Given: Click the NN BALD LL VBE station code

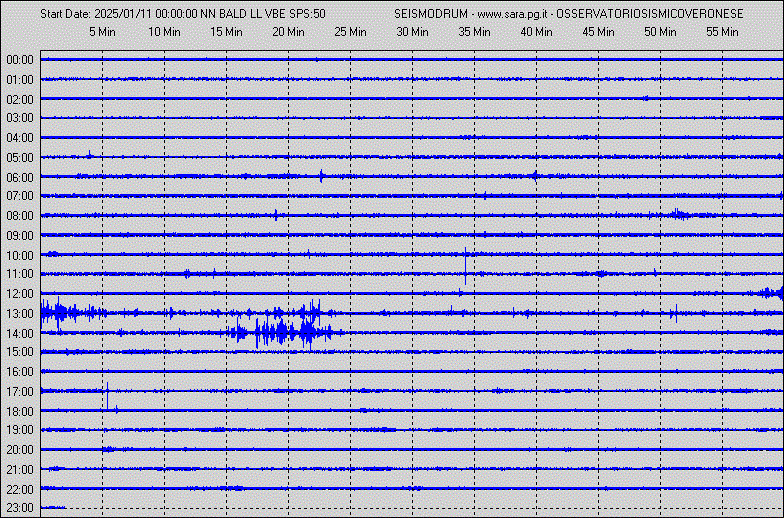Looking at the screenshot, I should [244, 14].
